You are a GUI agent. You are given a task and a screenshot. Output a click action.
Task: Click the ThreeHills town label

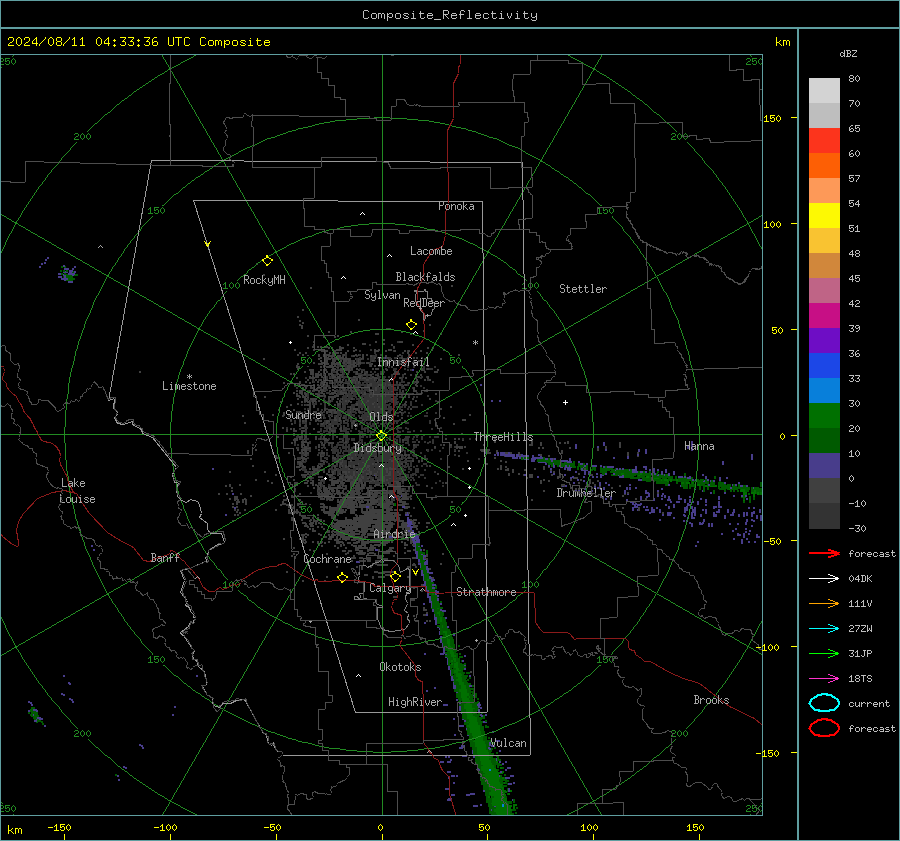tap(503, 437)
